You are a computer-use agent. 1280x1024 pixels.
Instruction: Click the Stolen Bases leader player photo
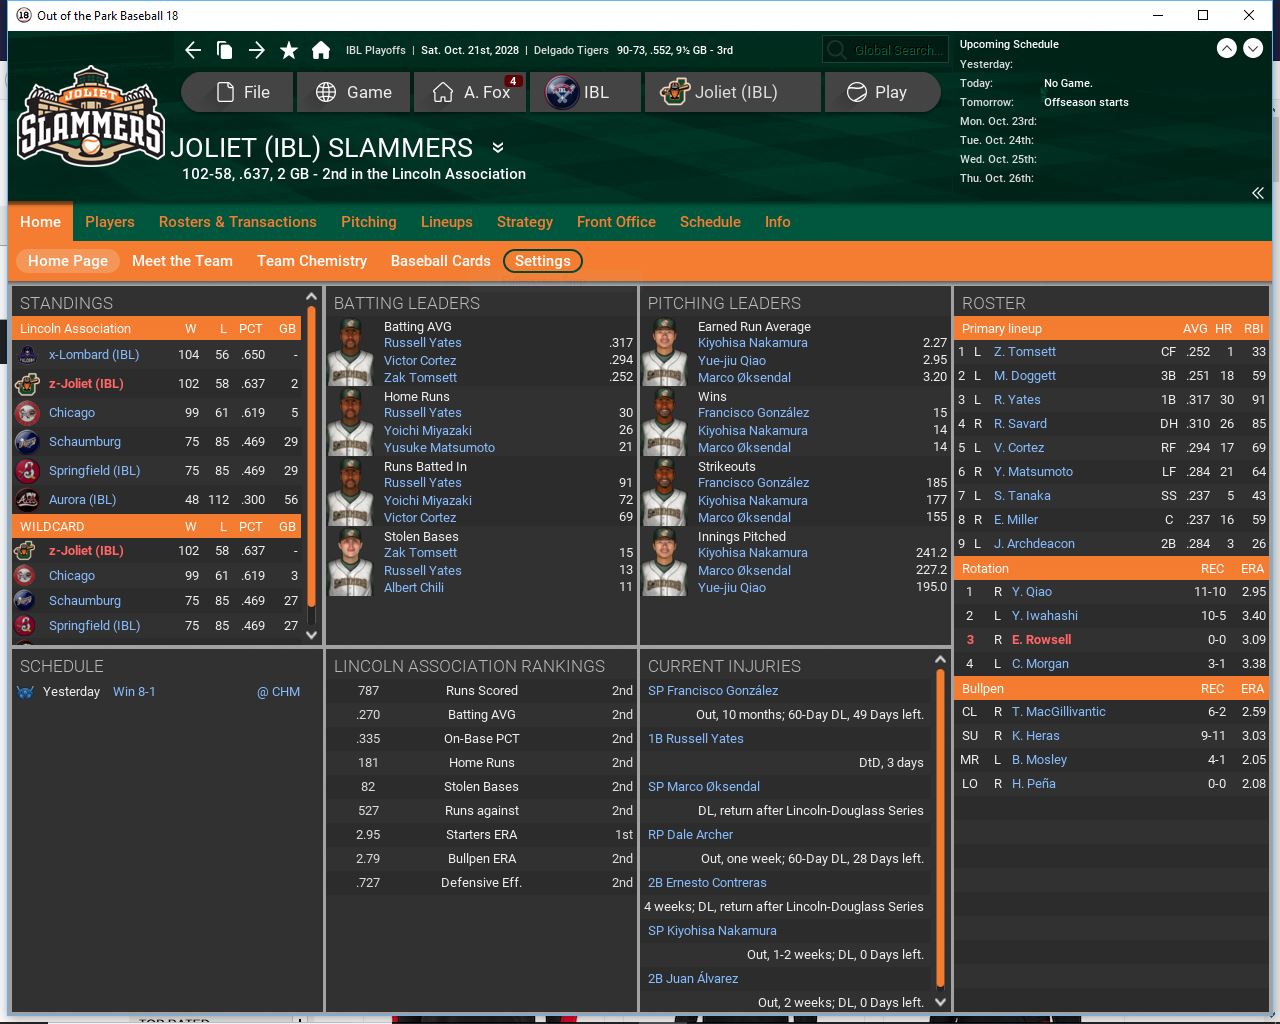pyautogui.click(x=351, y=562)
